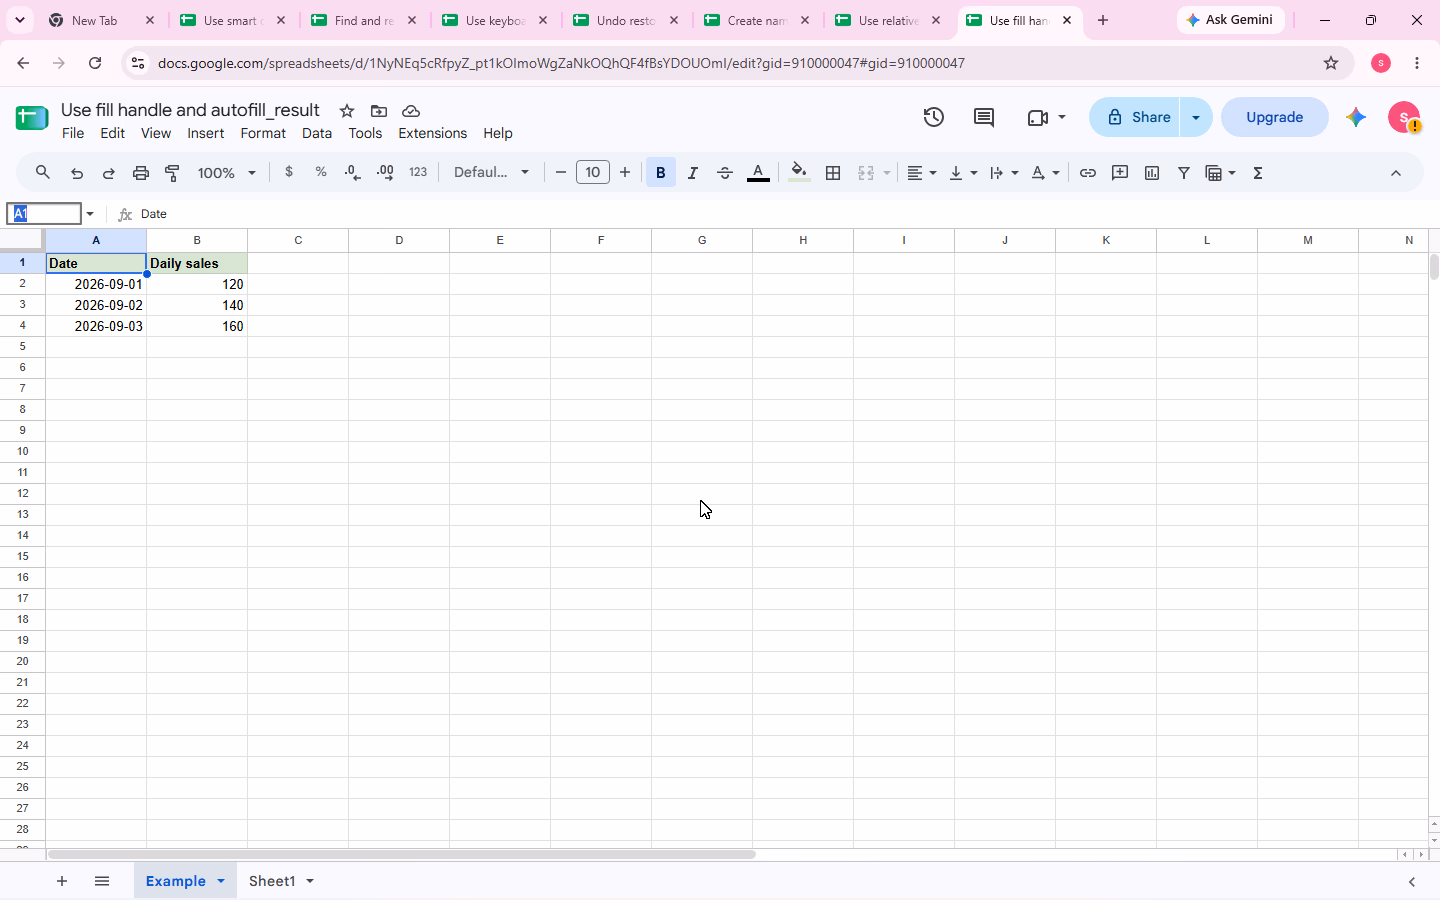Click the Upgrade button

(x=1275, y=117)
